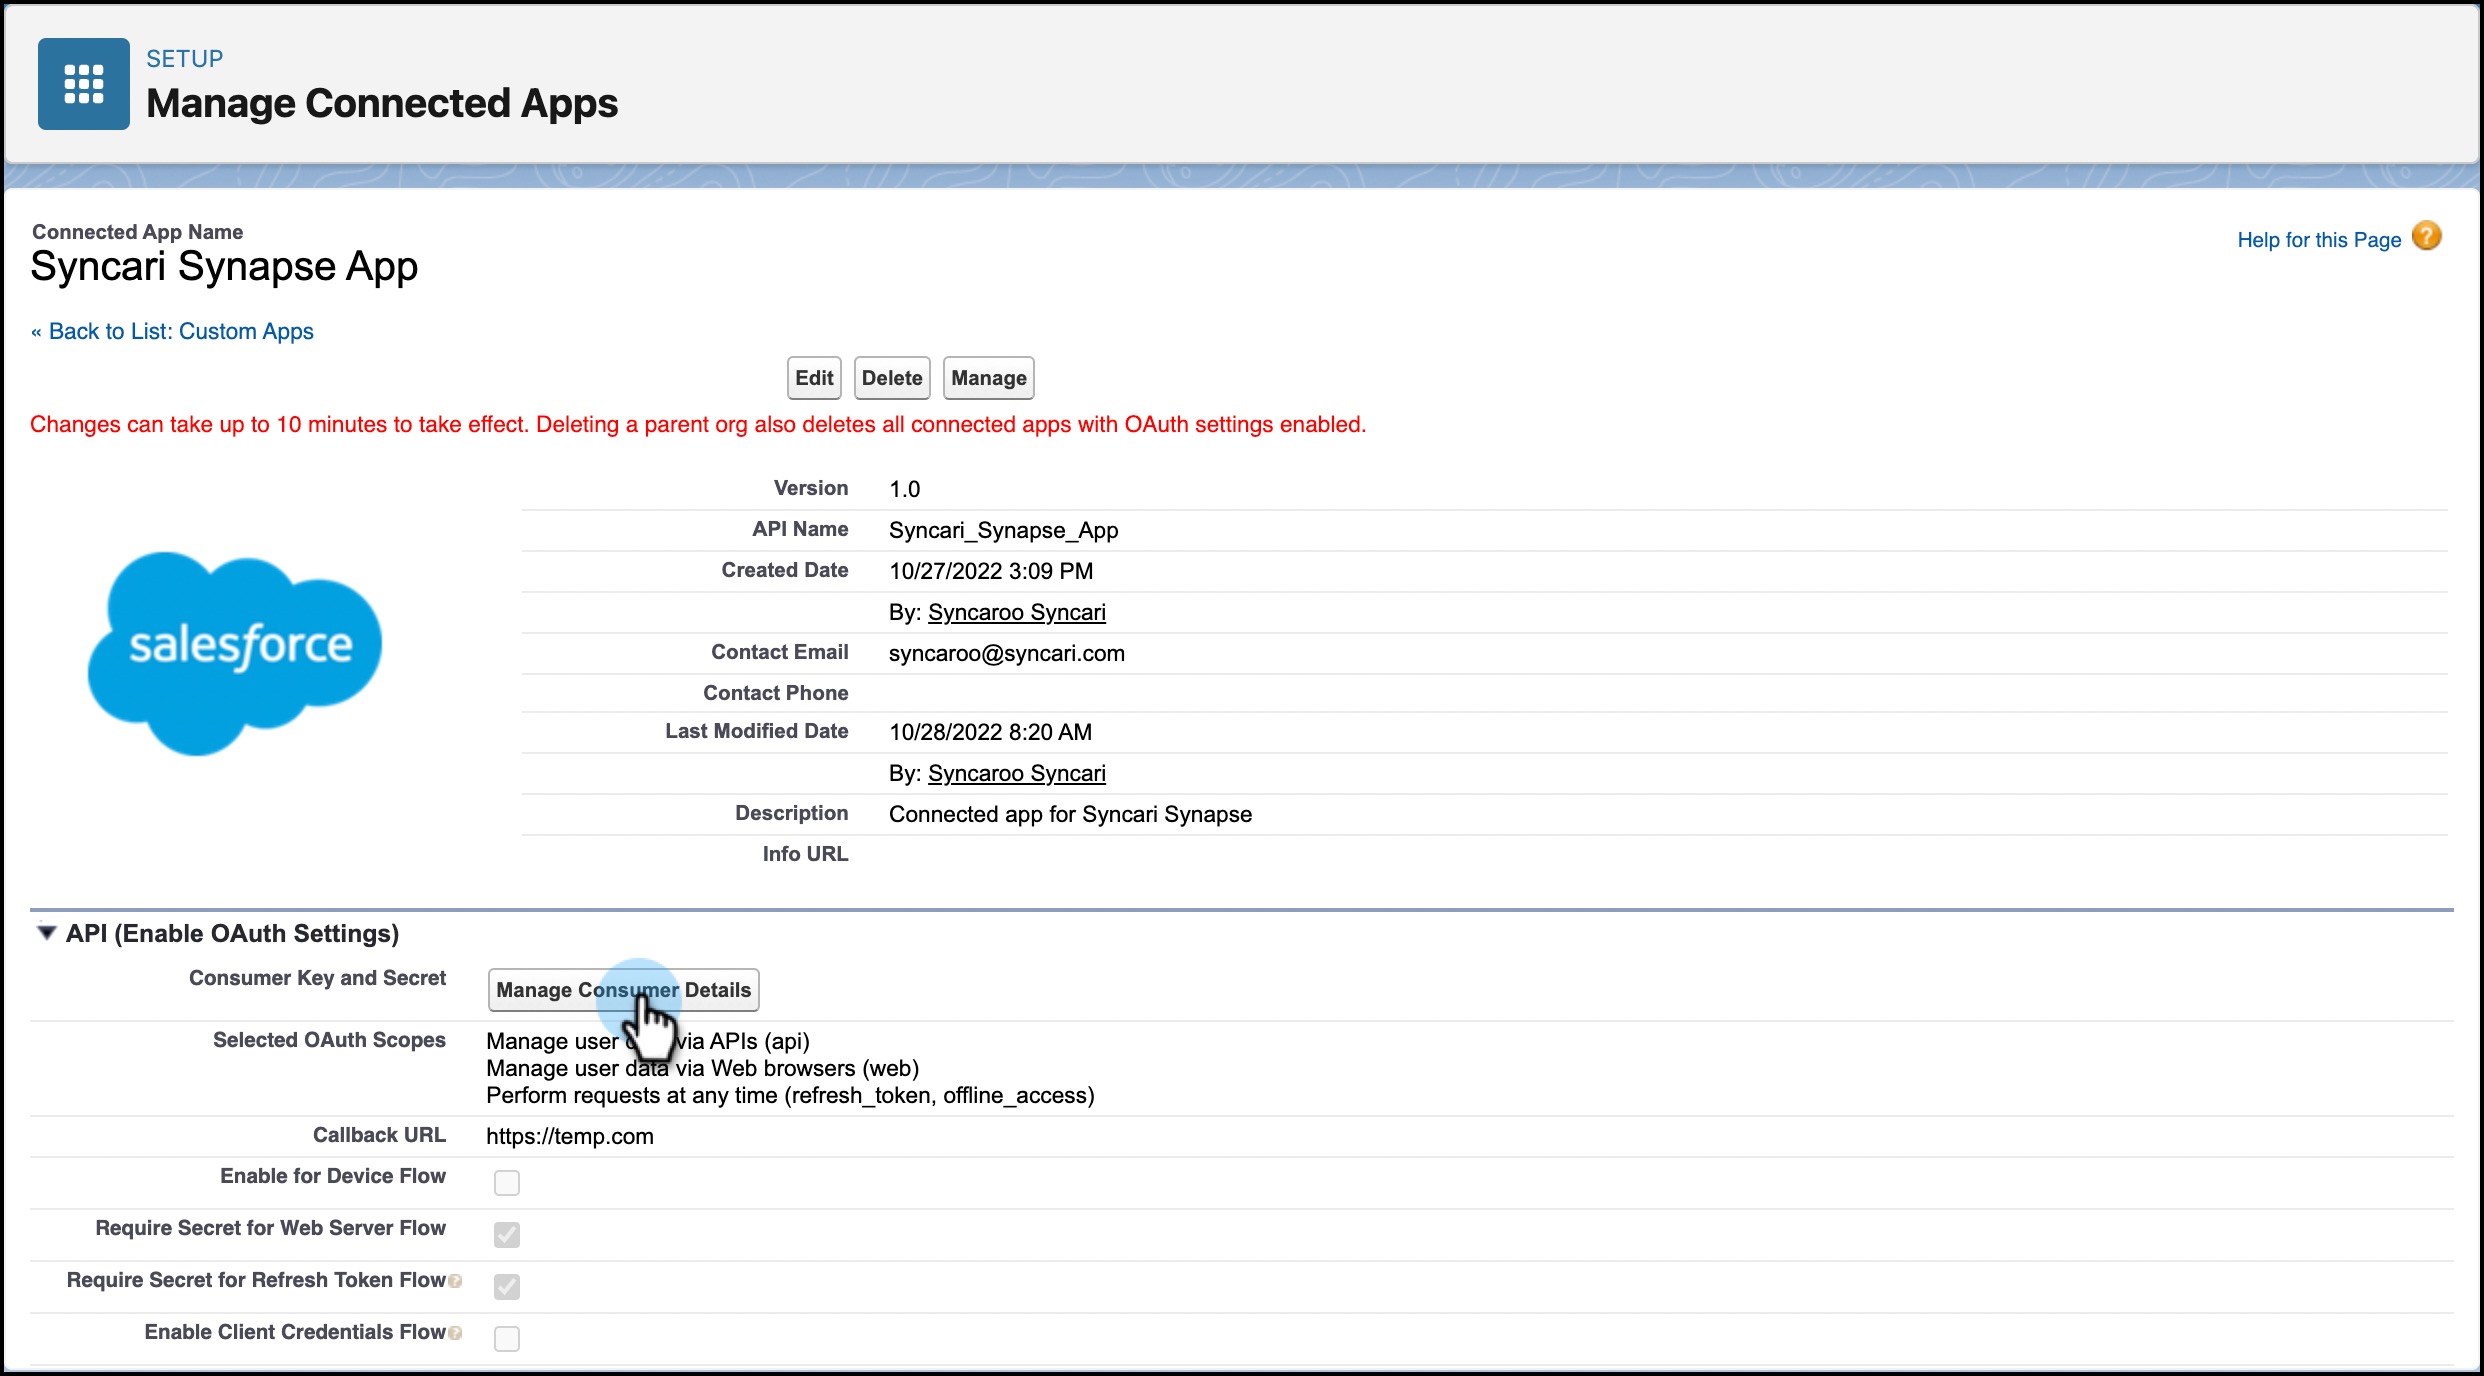2484x1376 pixels.
Task: Open Syncaroo Syncari link under Created Date
Action: coord(1016,613)
